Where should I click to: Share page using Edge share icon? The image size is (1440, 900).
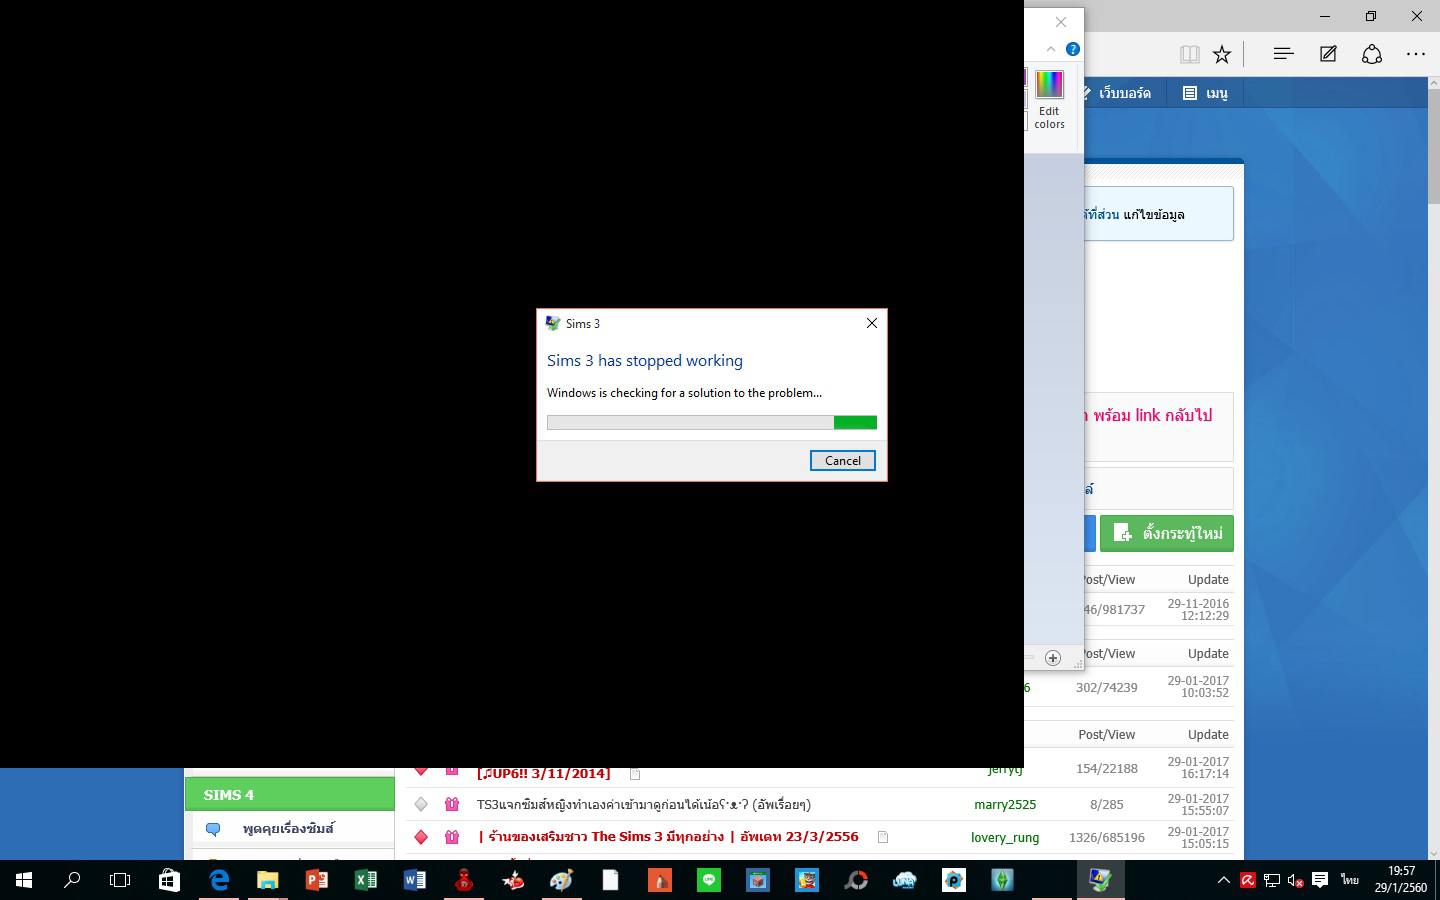(1372, 54)
